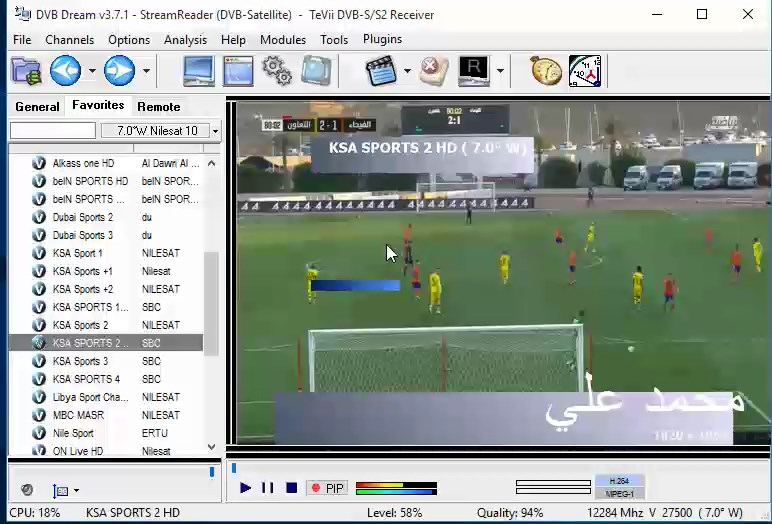Start recording with clapperboard icon
Image resolution: width=772 pixels, height=524 pixels.
coord(381,71)
